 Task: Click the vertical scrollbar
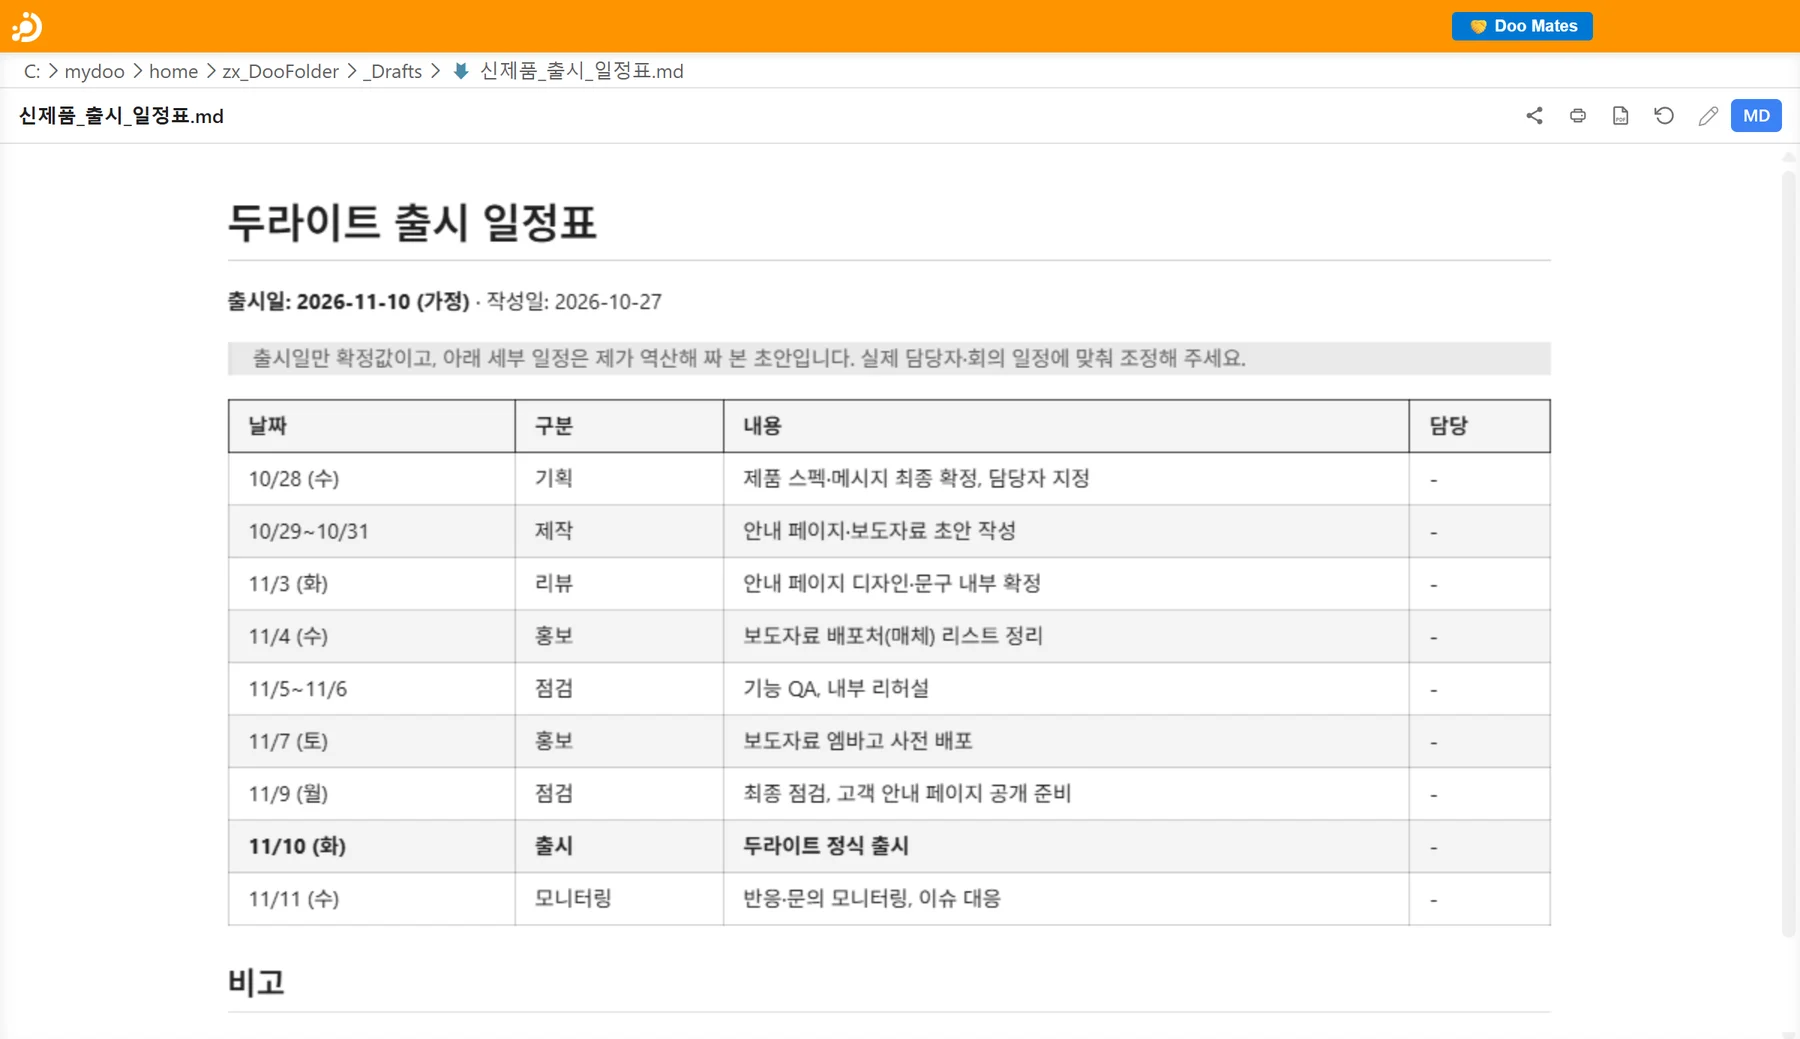click(1789, 555)
